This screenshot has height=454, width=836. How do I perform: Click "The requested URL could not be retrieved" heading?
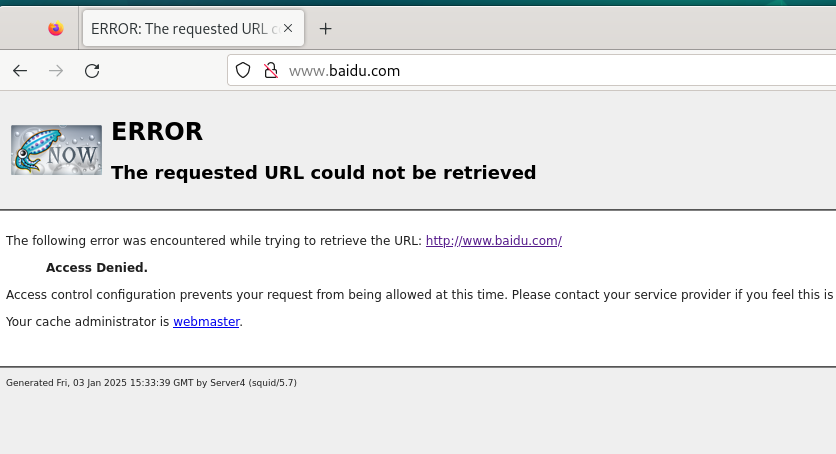tap(324, 173)
